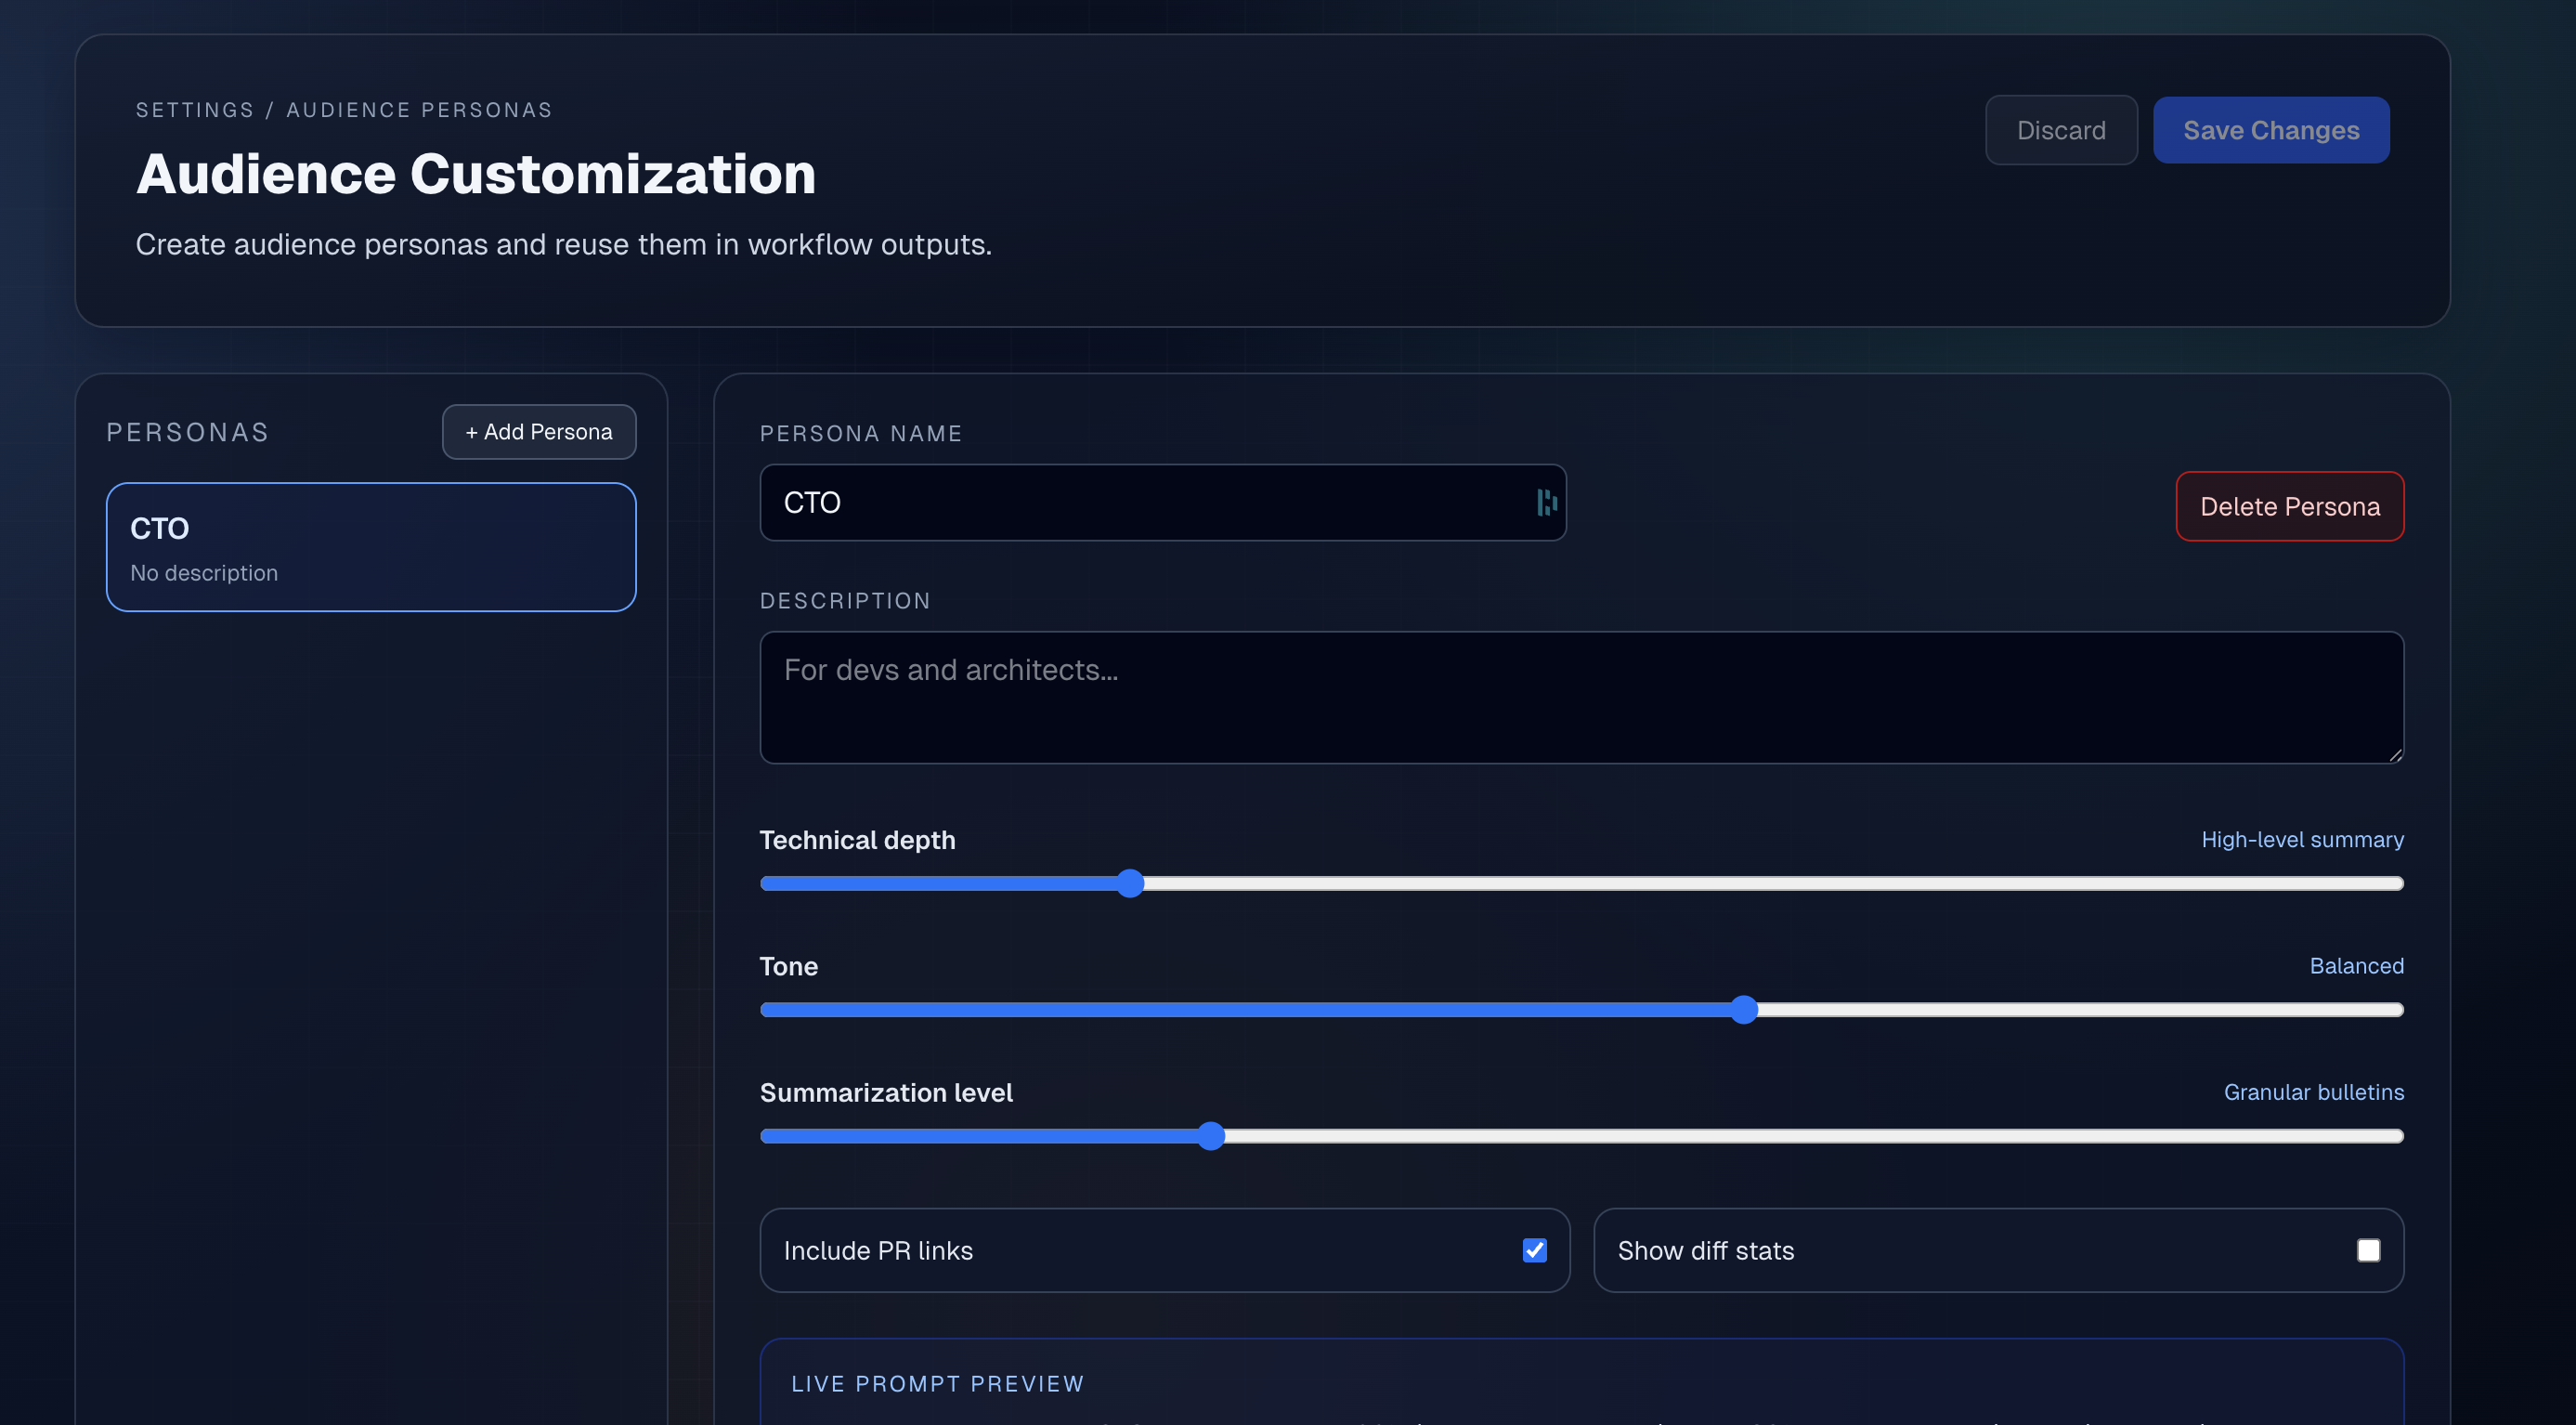Click the Granular bulletins label
This screenshot has height=1425, width=2576.
click(2314, 1092)
